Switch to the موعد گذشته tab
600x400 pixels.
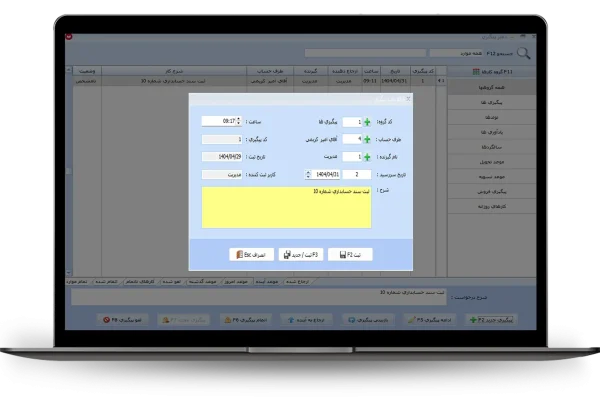pos(203,282)
